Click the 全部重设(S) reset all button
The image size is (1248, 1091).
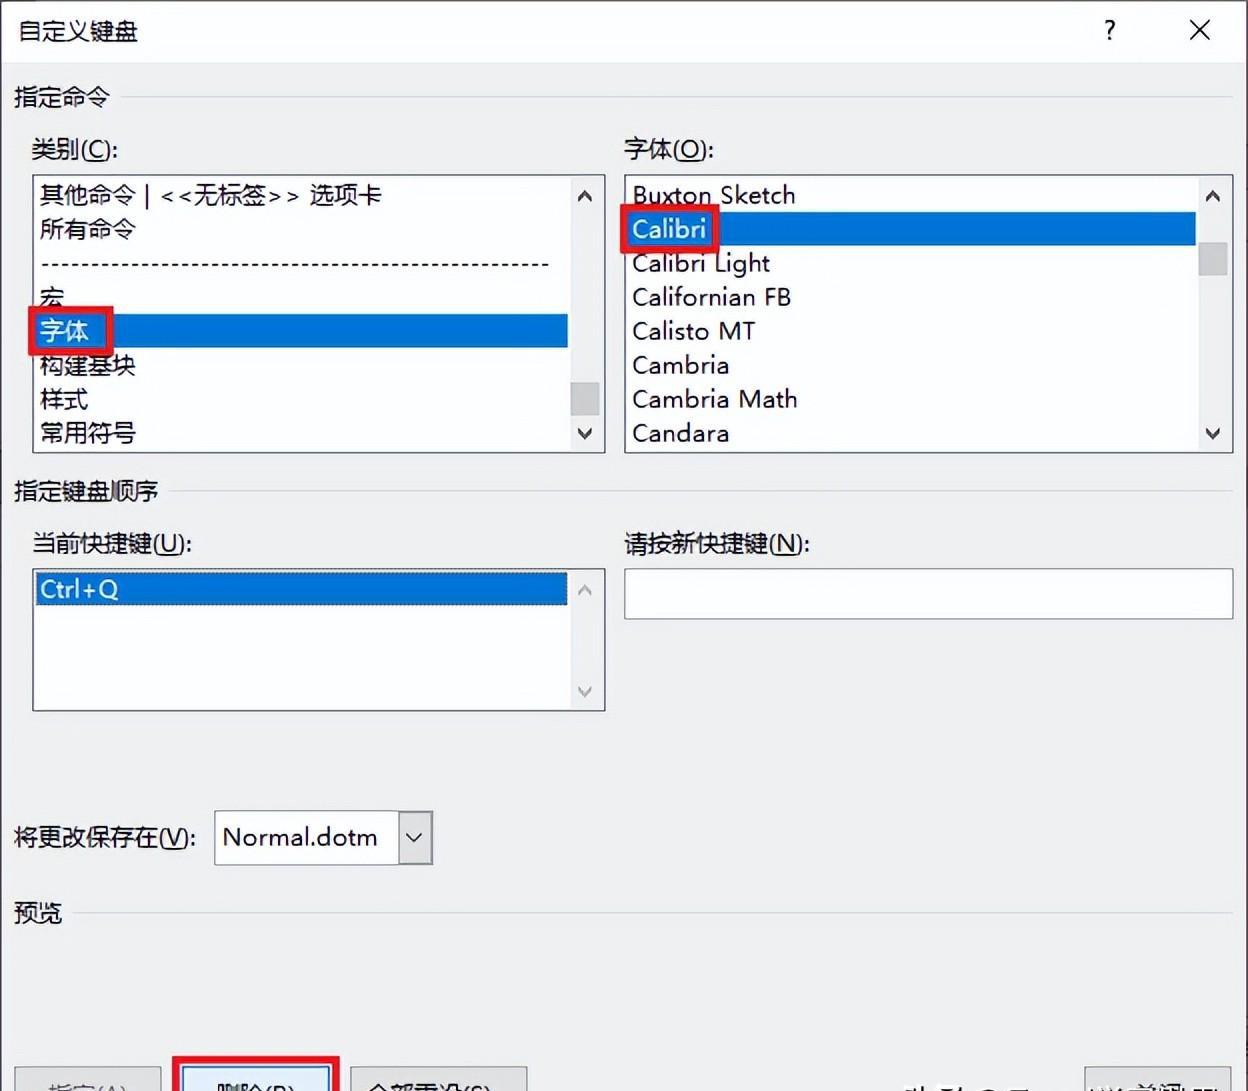pyautogui.click(x=438, y=1079)
